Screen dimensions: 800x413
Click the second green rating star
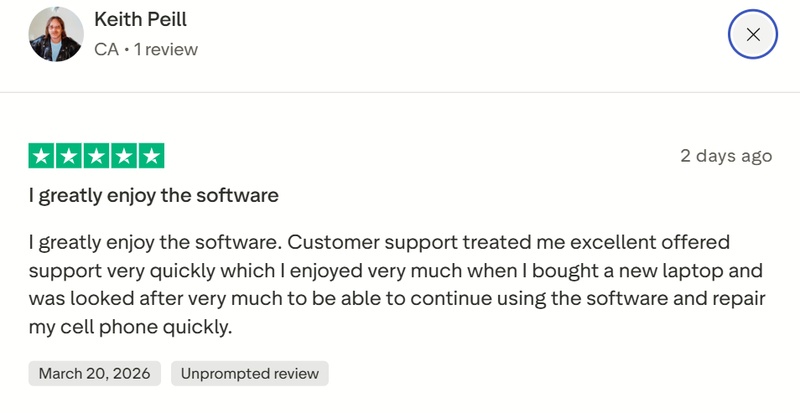pos(69,156)
